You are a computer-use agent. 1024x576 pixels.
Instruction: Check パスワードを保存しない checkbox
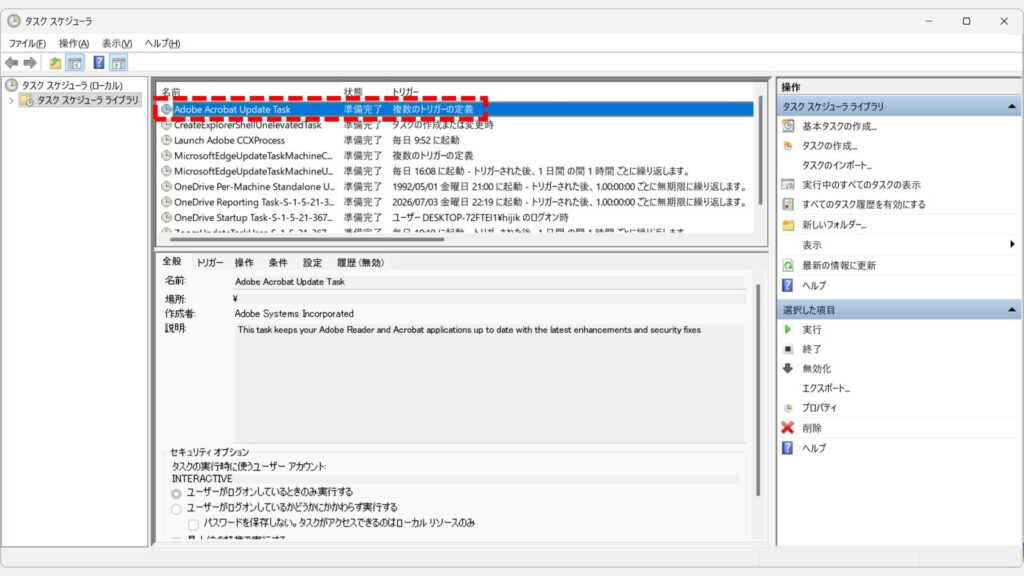point(193,524)
